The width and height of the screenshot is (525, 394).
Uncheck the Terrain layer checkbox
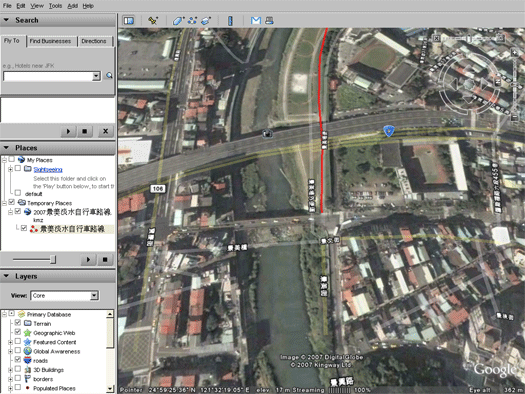coord(18,323)
